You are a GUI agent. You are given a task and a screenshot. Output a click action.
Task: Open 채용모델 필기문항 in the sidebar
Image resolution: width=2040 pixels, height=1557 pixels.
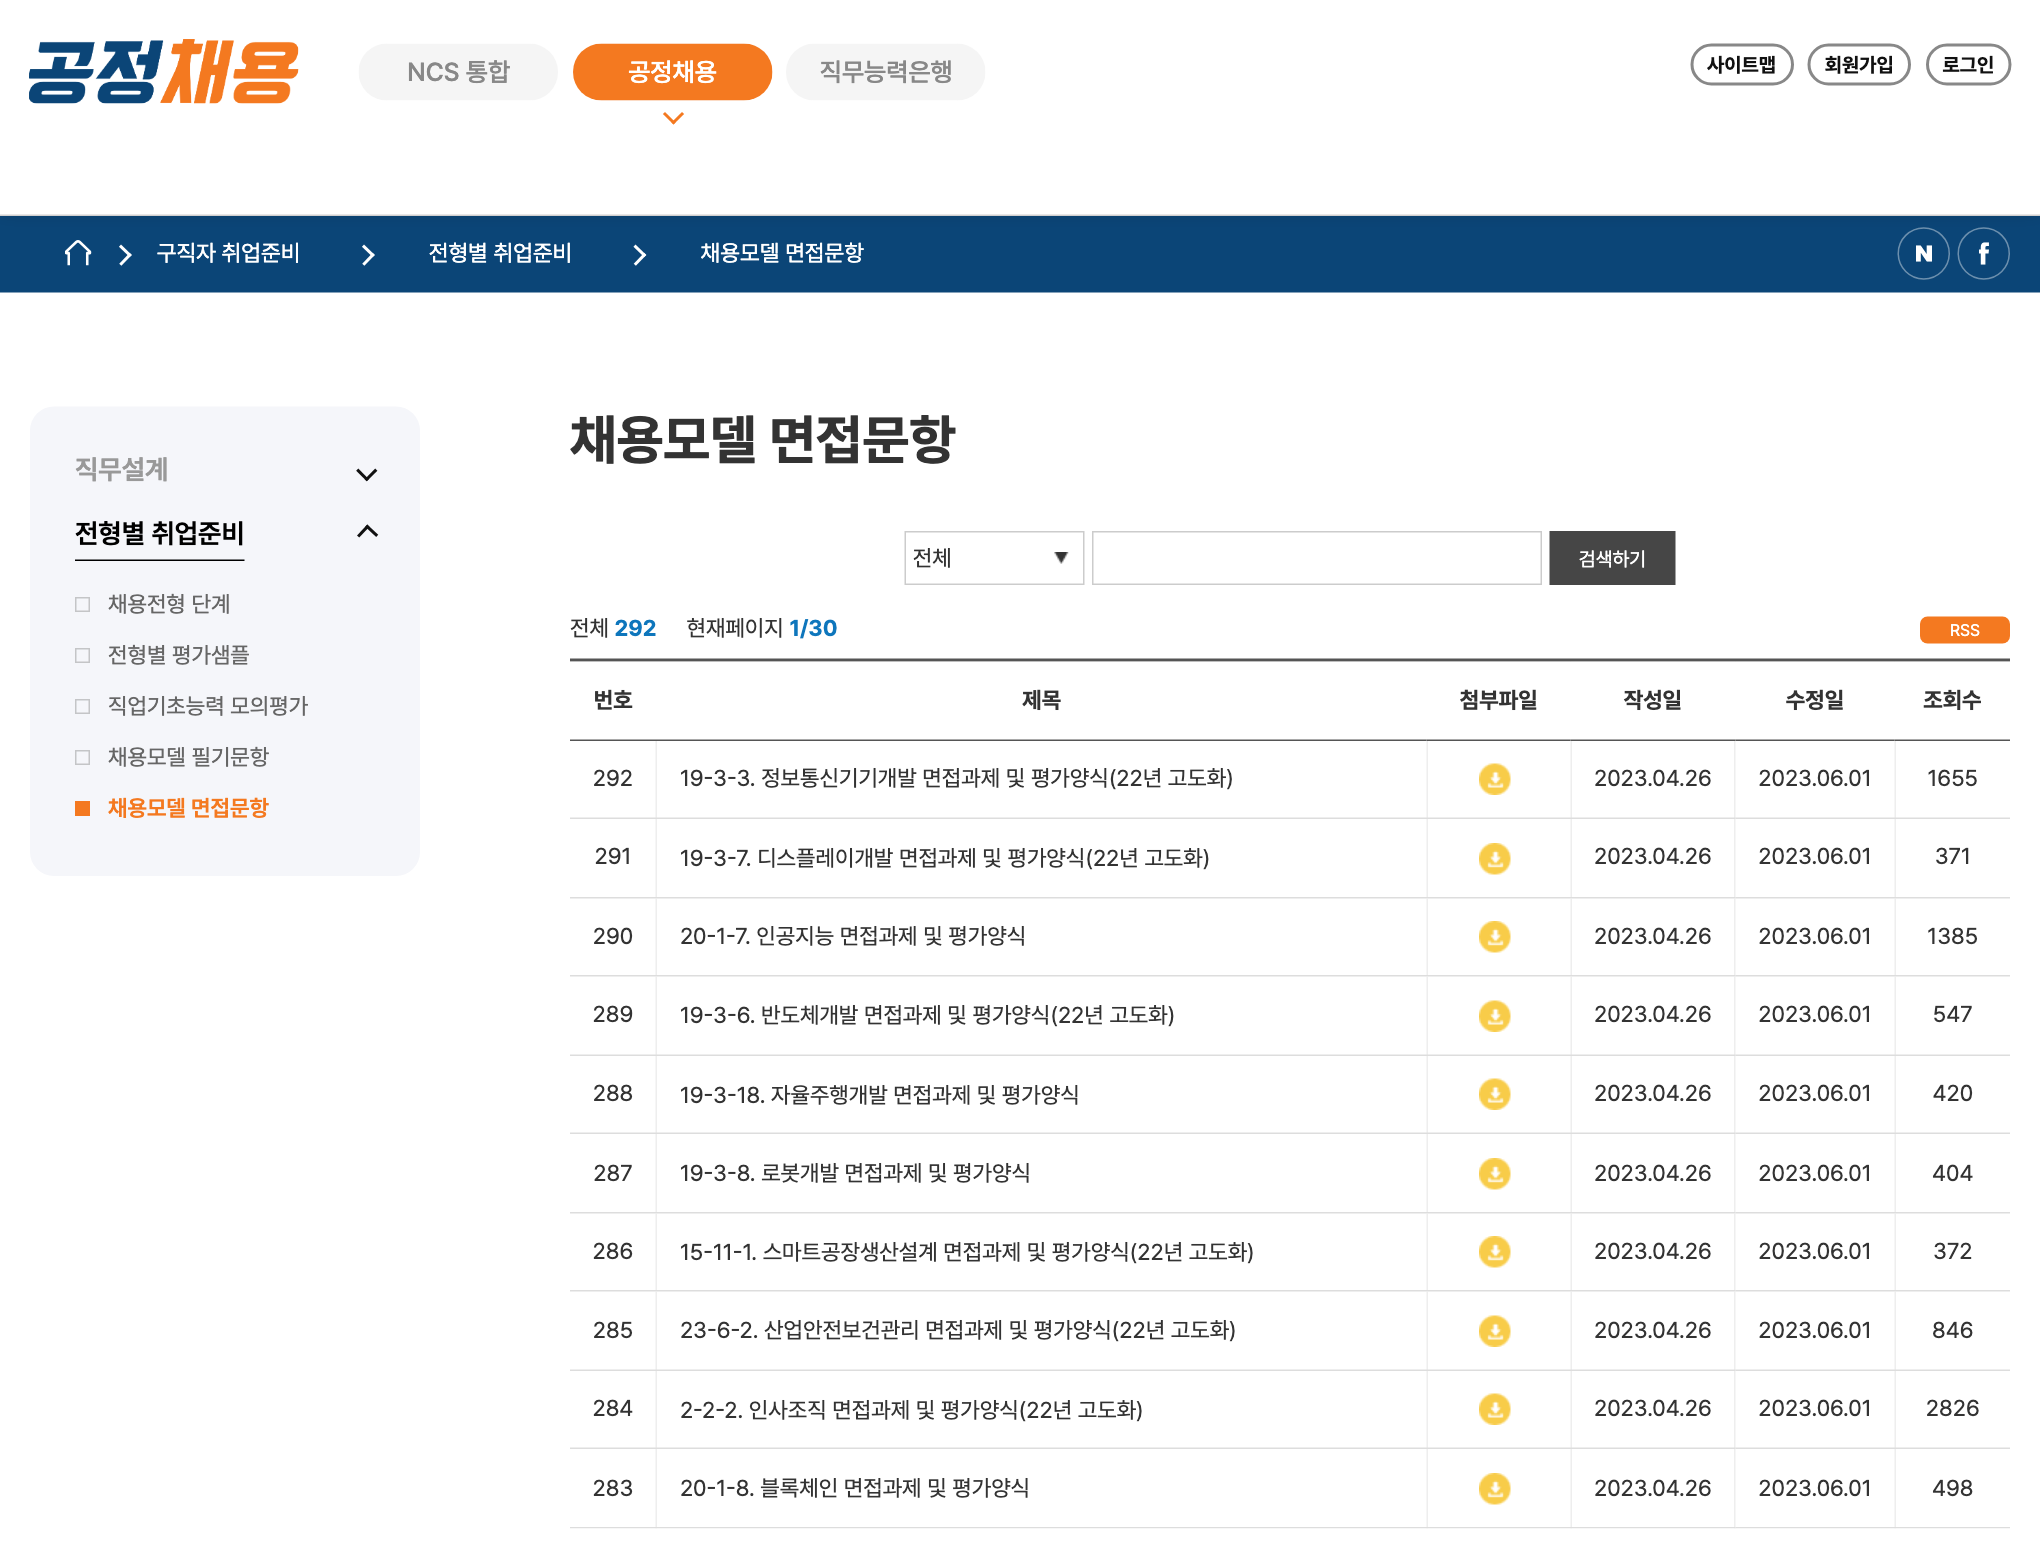[188, 757]
